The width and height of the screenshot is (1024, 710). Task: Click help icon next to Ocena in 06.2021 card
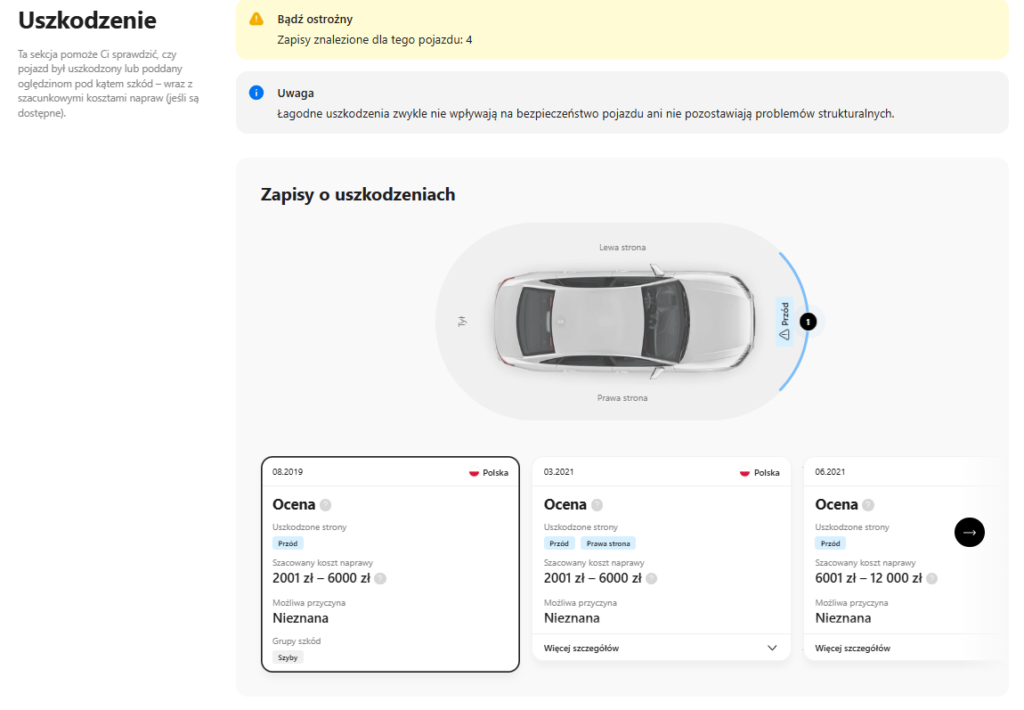868,505
